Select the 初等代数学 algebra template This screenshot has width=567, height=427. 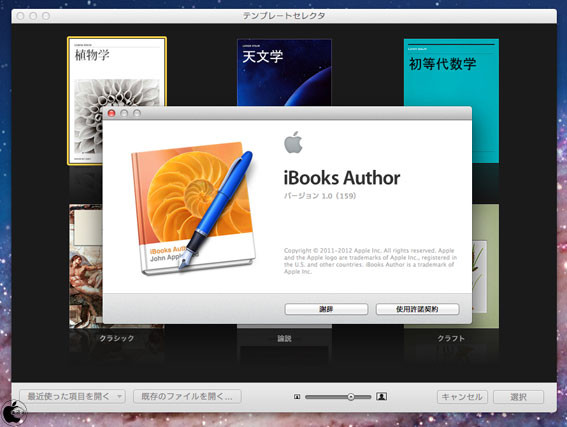click(451, 72)
